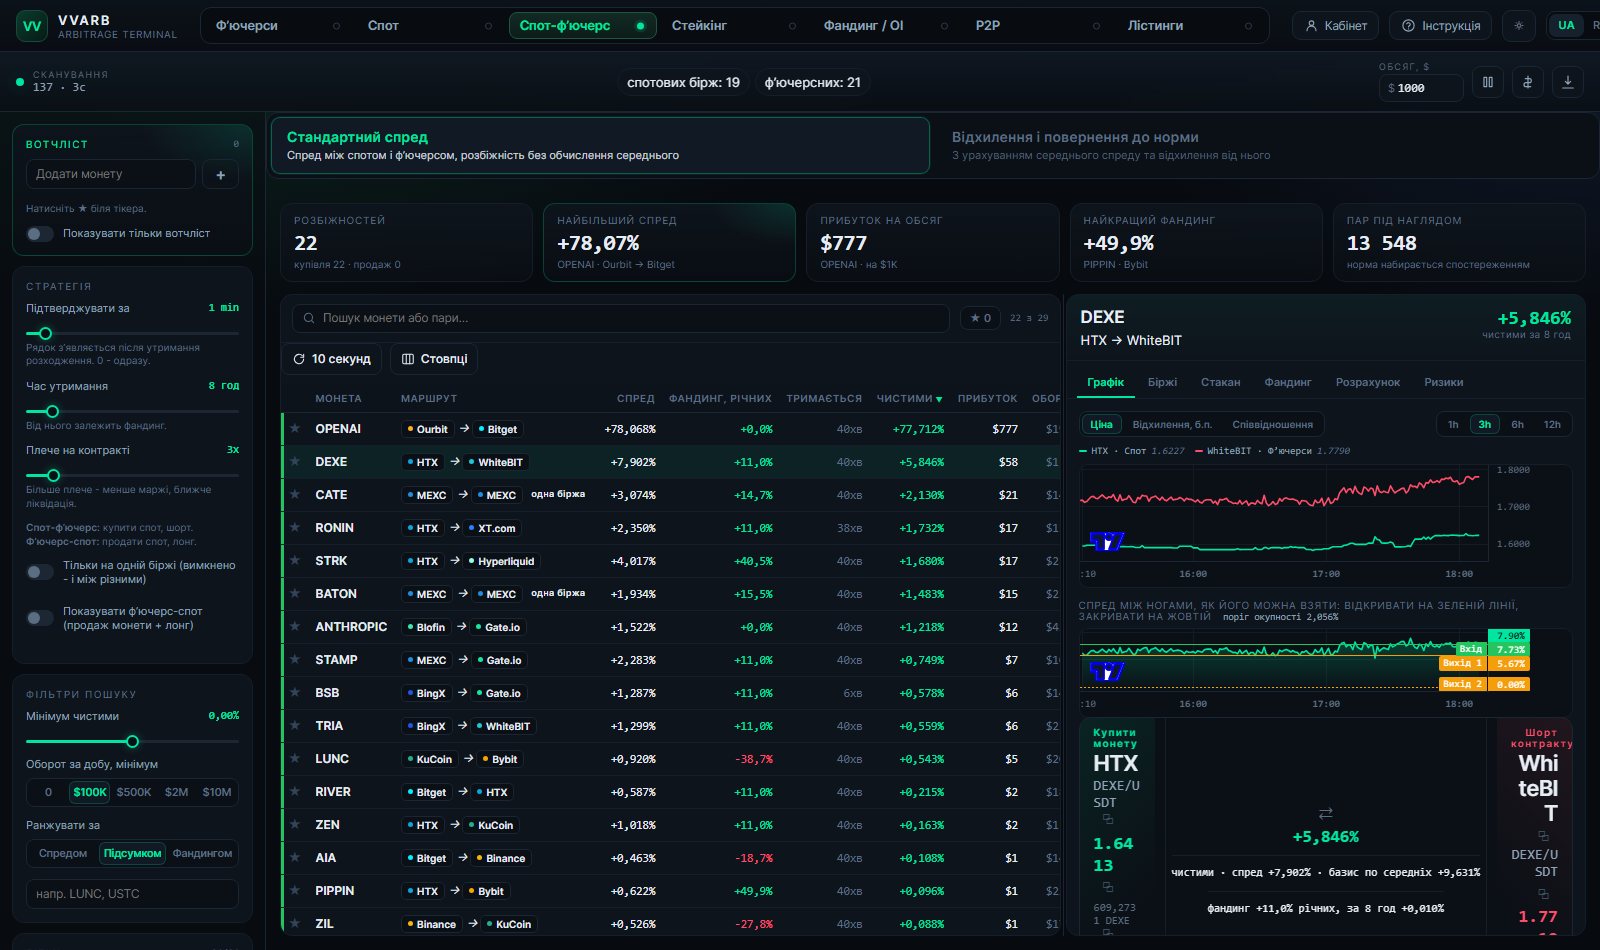Star the CATE row
Viewport: 1600px width, 950px height.
[x=295, y=494]
